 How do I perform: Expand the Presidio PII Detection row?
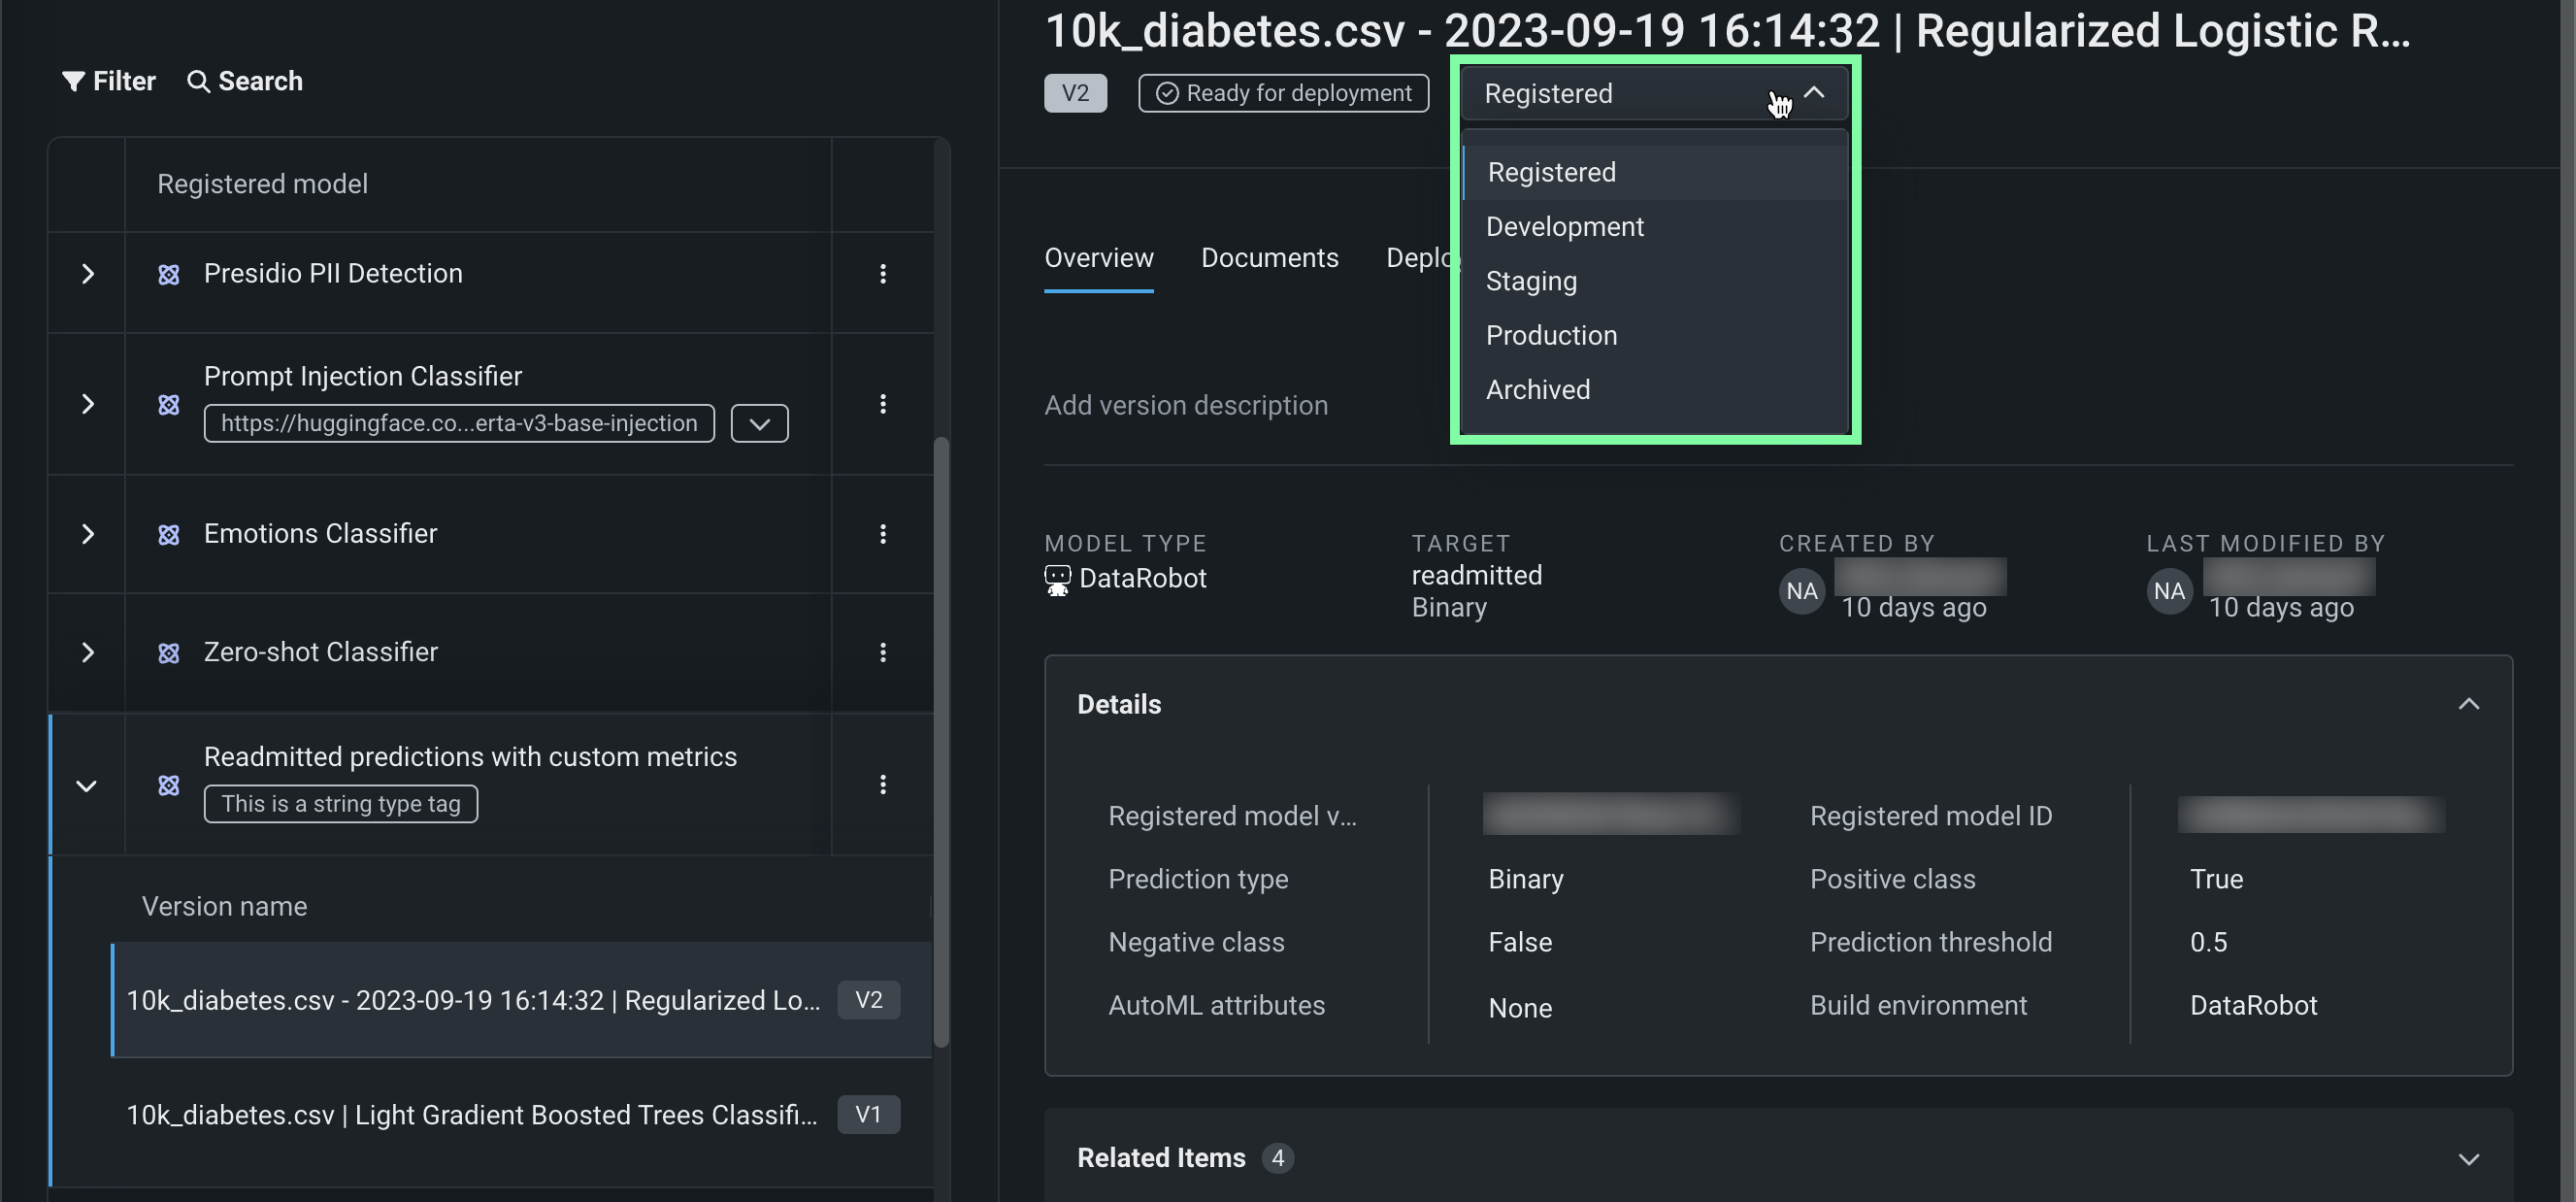coord(88,274)
